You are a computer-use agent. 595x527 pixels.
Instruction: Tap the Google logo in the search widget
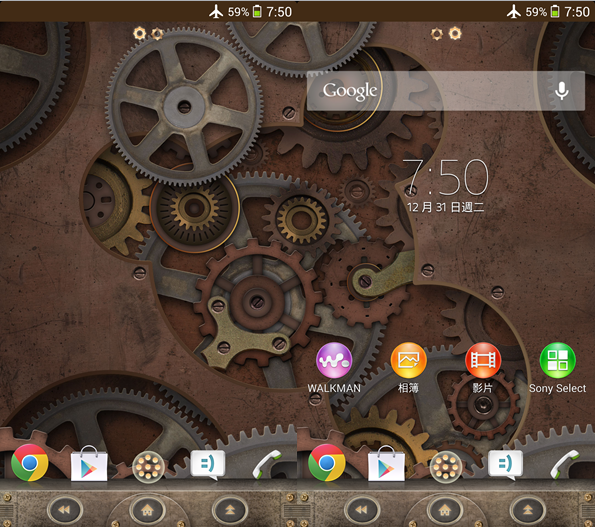[x=350, y=91]
